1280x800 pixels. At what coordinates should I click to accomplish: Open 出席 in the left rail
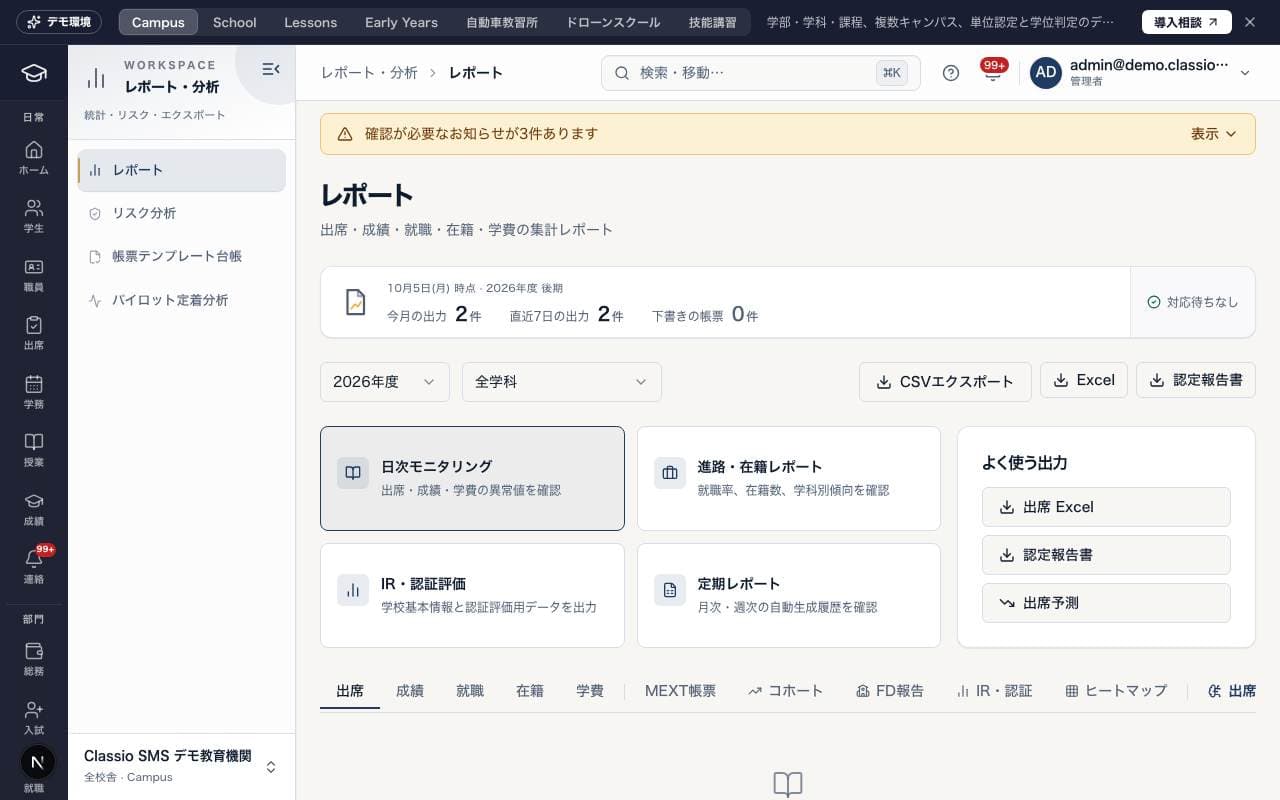click(x=33, y=333)
